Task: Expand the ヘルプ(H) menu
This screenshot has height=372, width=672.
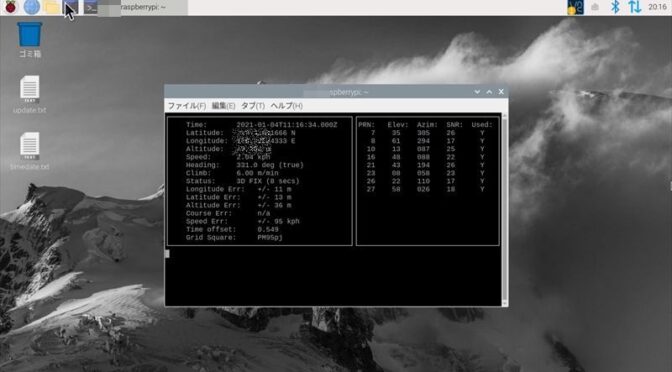Action: [x=286, y=105]
